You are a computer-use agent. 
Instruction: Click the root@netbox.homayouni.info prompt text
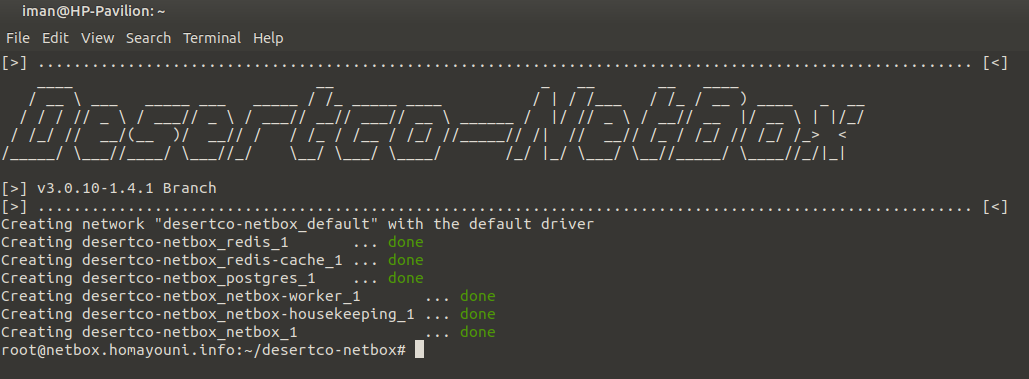pyautogui.click(x=203, y=350)
